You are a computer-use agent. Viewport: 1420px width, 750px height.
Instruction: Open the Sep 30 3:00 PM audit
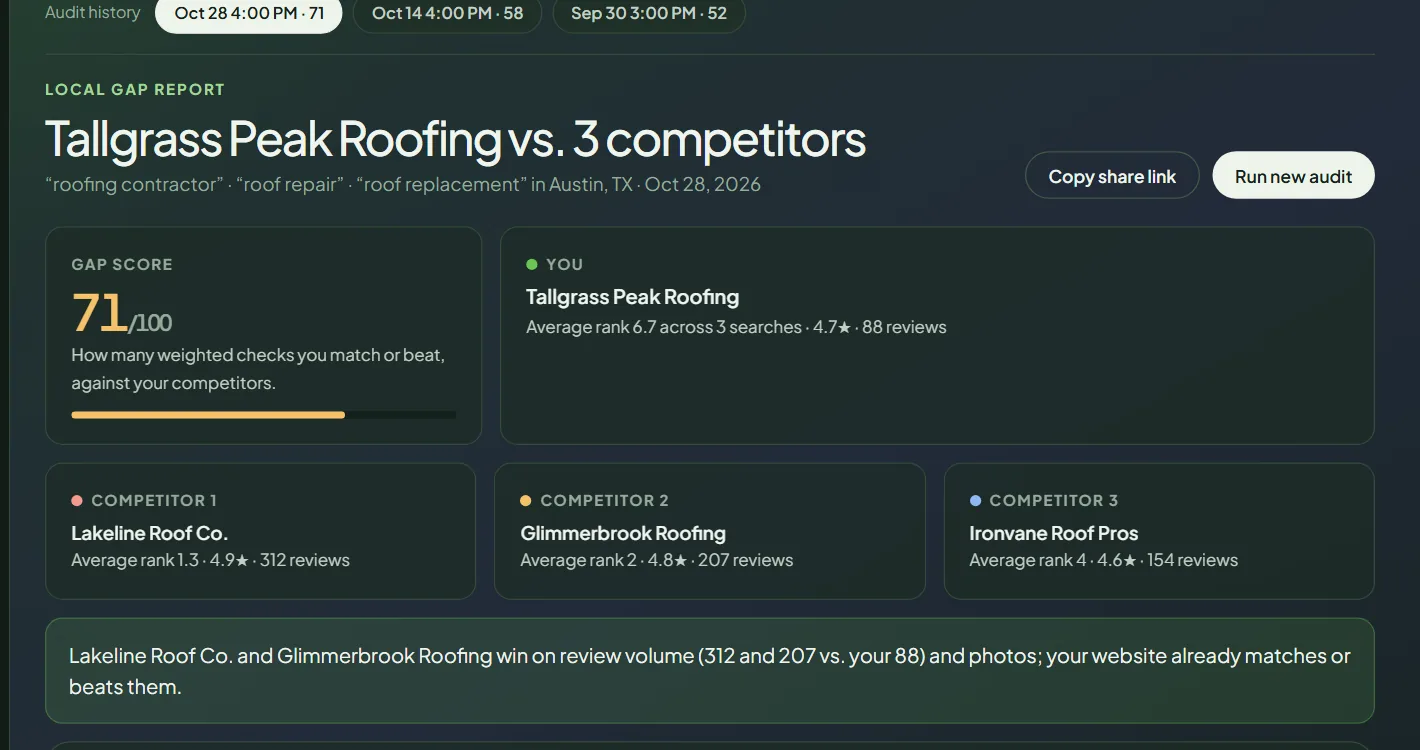point(649,14)
